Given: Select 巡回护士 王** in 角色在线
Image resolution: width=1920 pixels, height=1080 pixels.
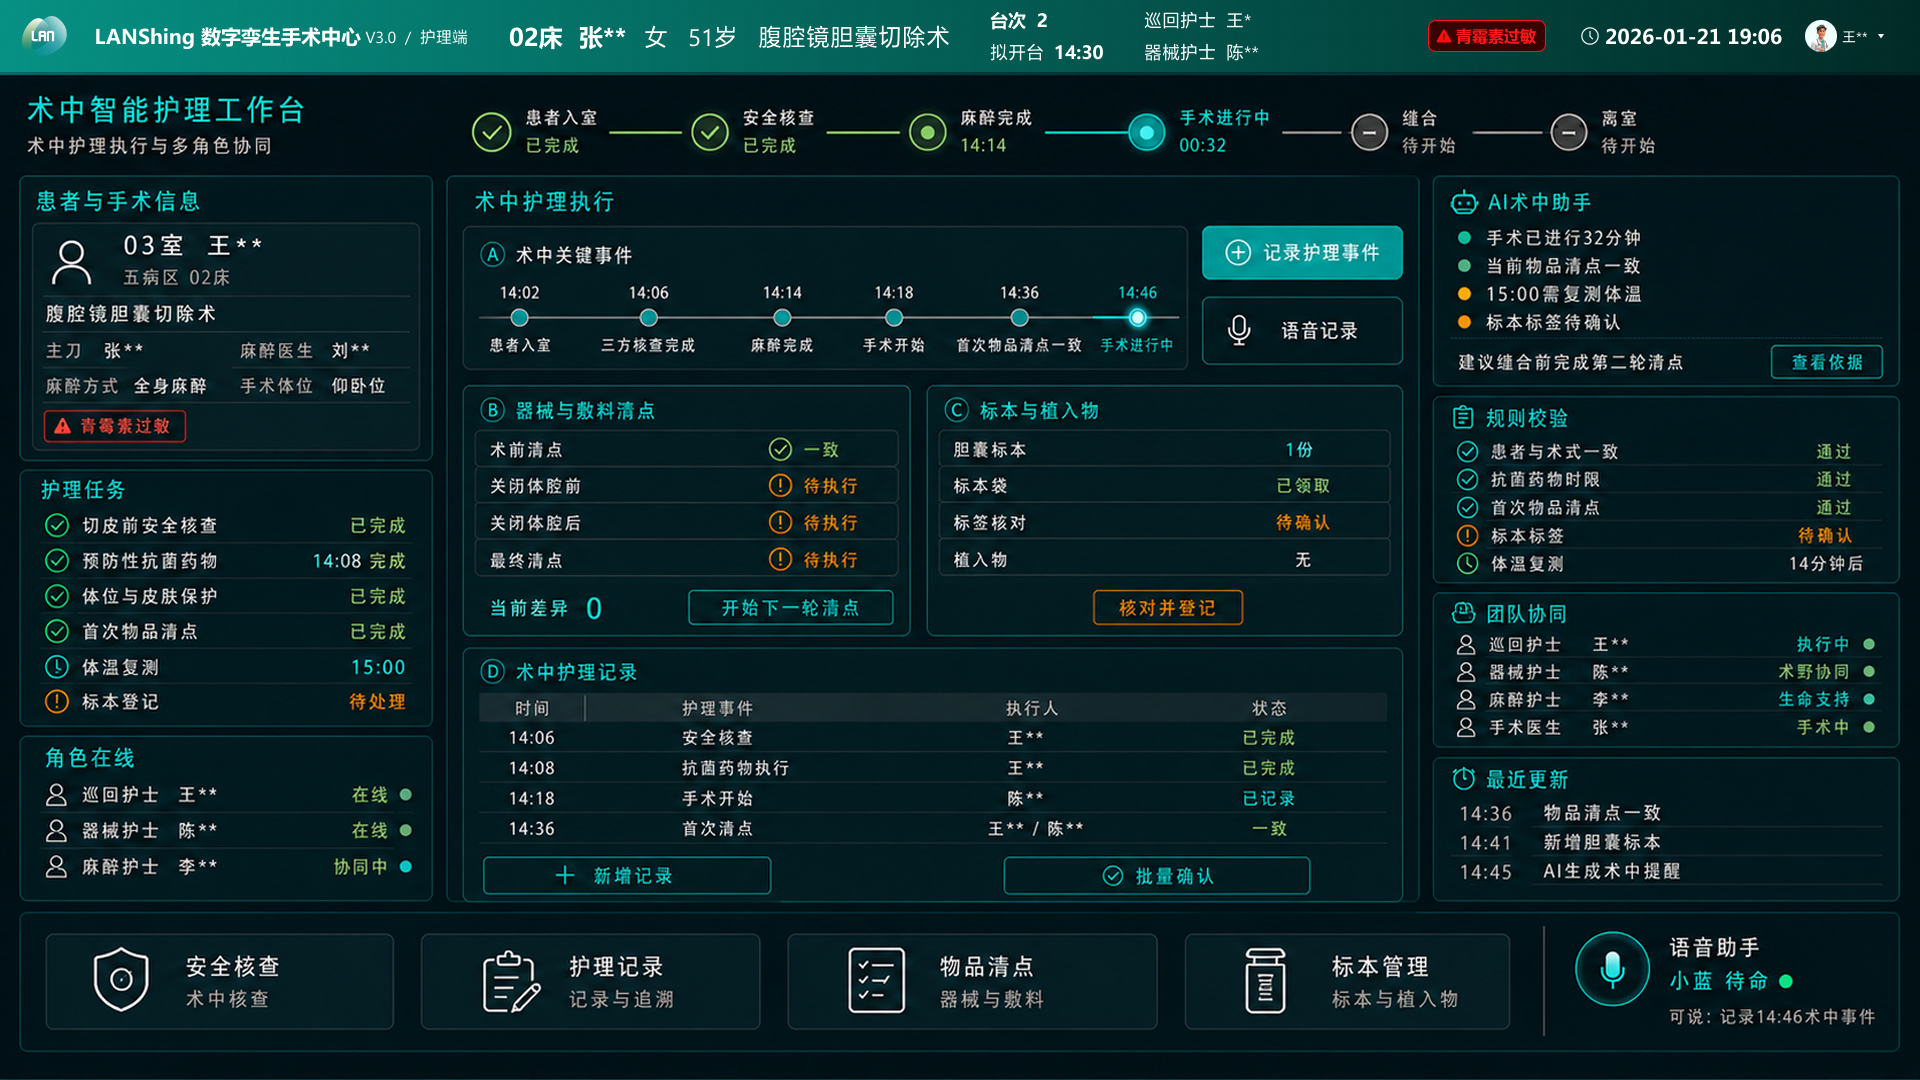Looking at the screenshot, I should click(228, 795).
